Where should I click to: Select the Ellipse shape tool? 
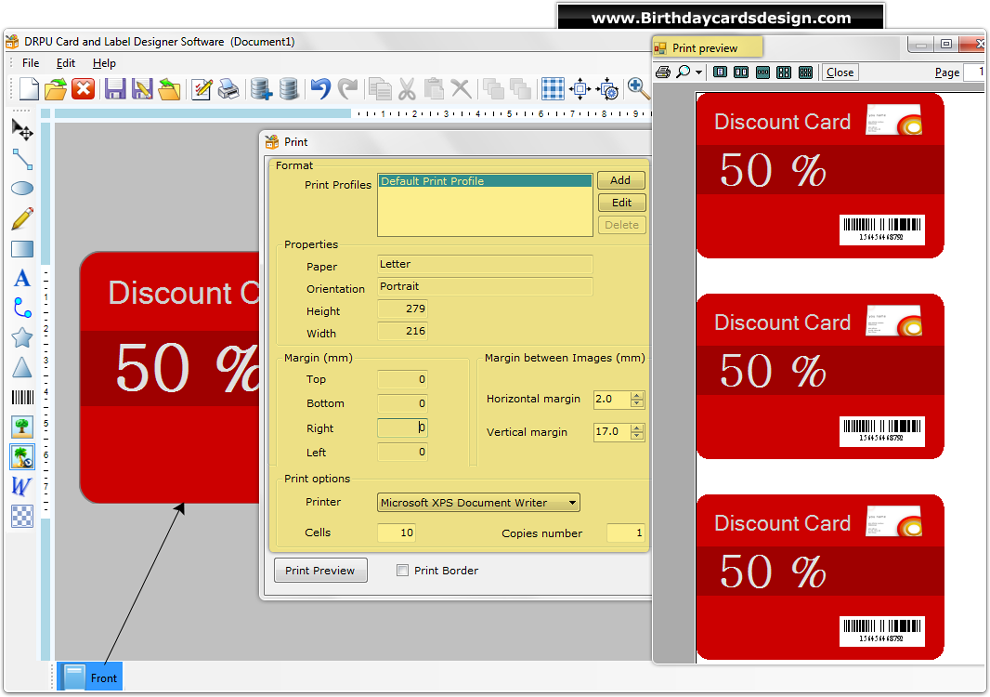tap(22, 188)
